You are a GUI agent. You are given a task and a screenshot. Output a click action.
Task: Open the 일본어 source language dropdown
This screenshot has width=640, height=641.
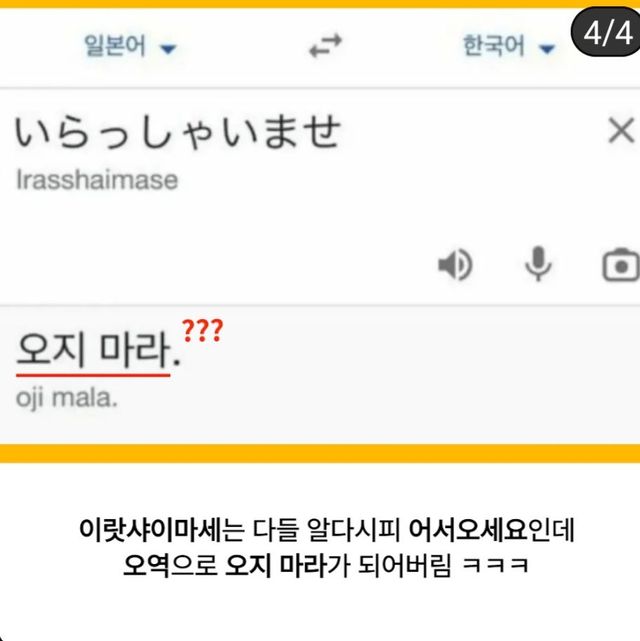tap(130, 46)
